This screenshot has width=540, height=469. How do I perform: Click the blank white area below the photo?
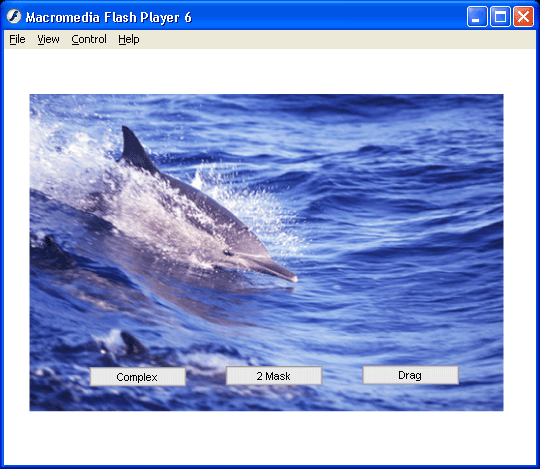tap(269, 437)
